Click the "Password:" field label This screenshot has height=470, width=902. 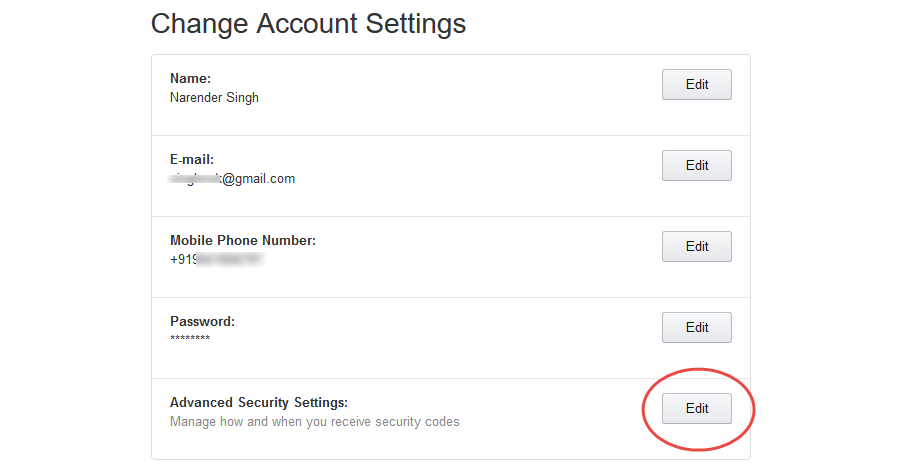(x=202, y=321)
